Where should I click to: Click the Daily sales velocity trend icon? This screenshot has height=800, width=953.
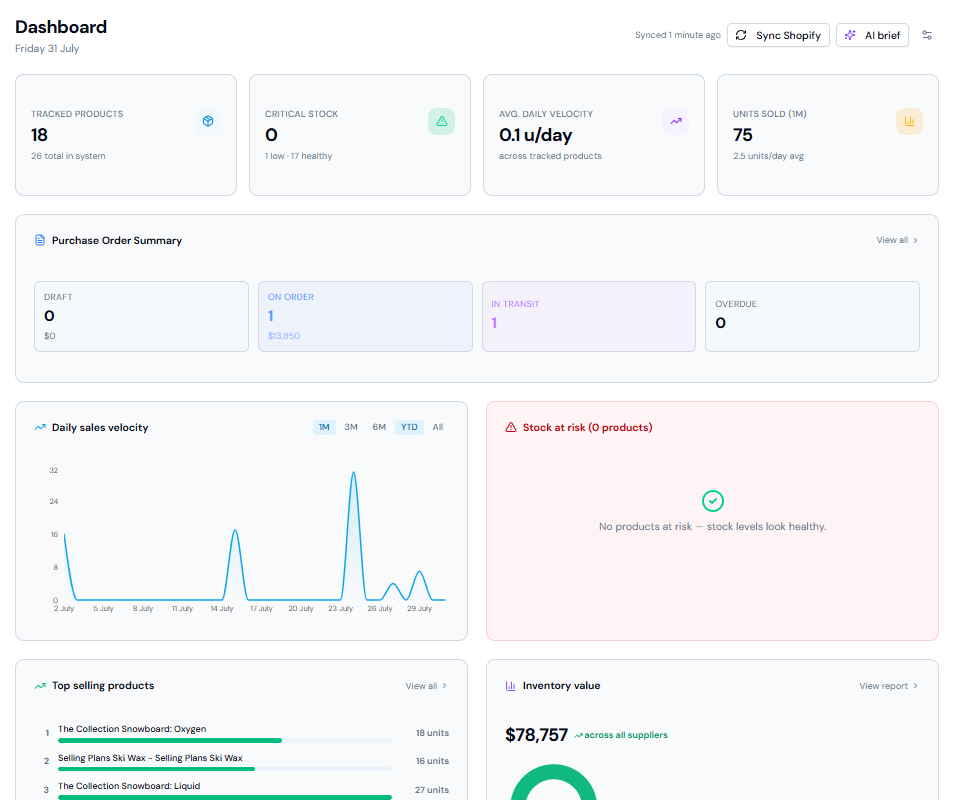40,427
